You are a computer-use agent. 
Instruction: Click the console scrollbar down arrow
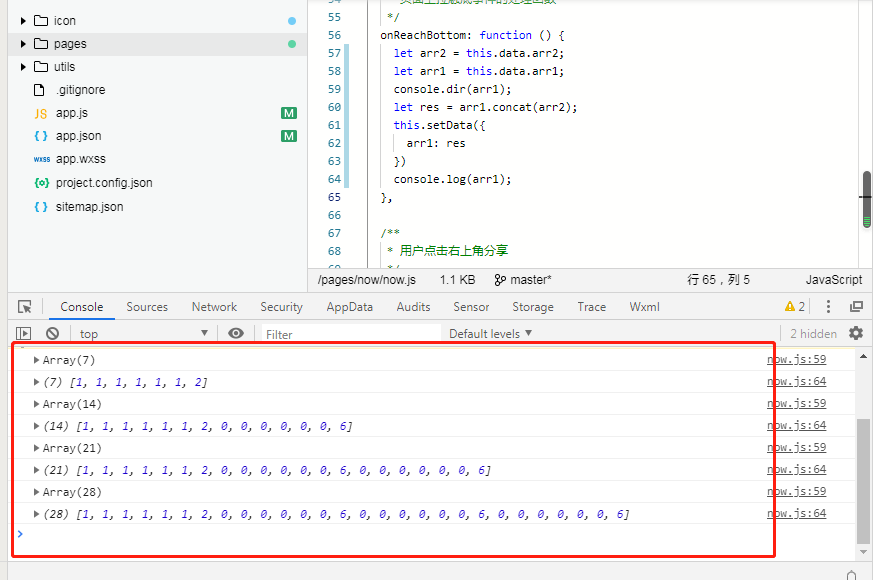[x=863, y=552]
